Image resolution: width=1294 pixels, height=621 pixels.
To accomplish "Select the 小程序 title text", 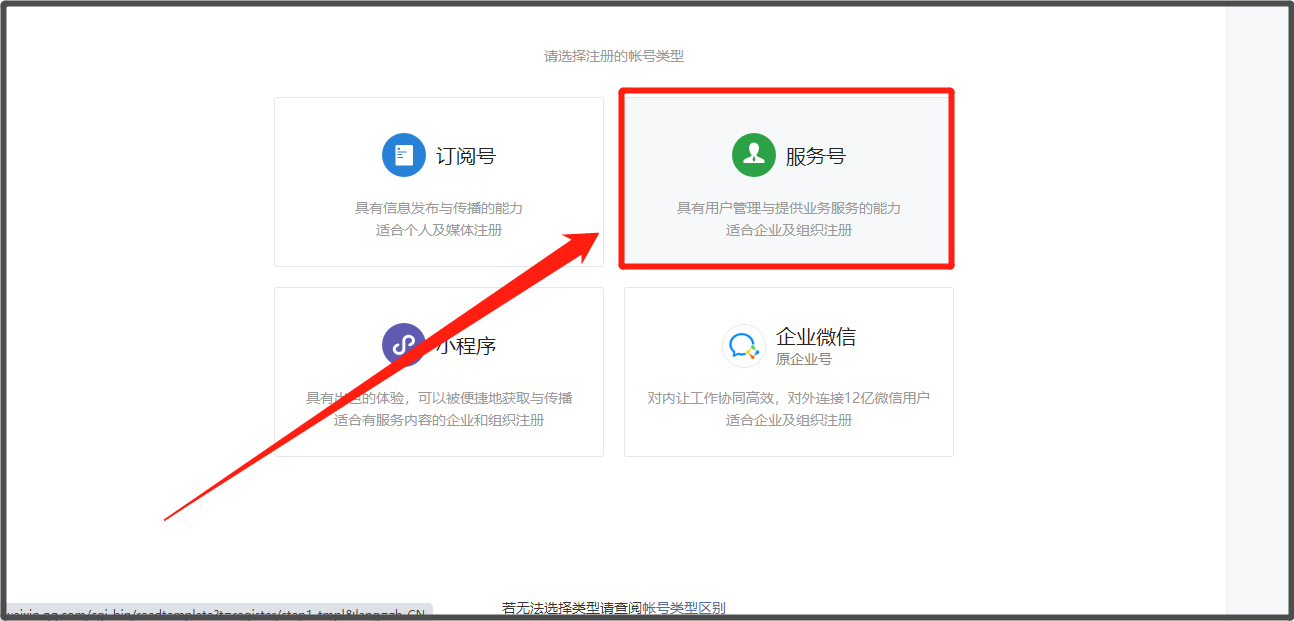I will pyautogui.click(x=466, y=346).
